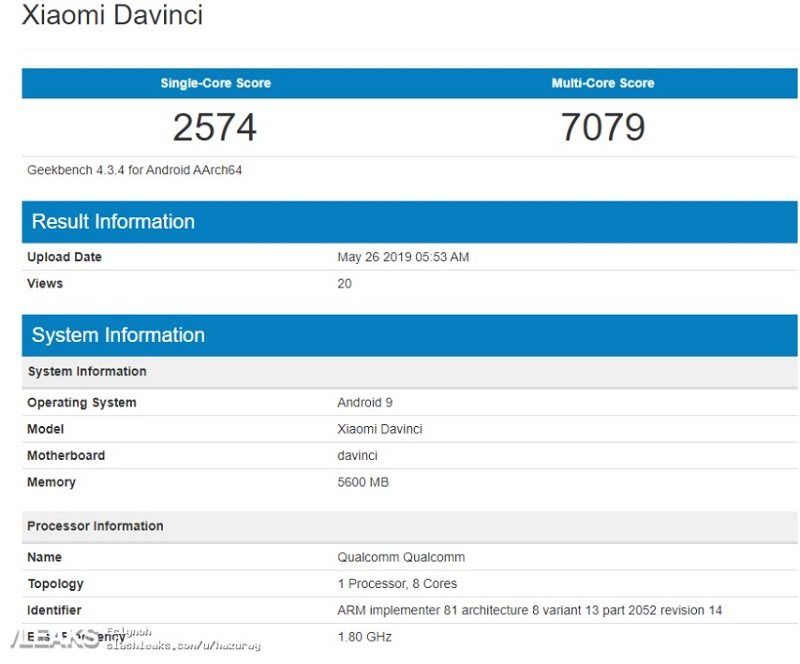Click the "Processor Information" subheading
Viewport: 800px width, 664px height.
pyautogui.click(x=410, y=526)
